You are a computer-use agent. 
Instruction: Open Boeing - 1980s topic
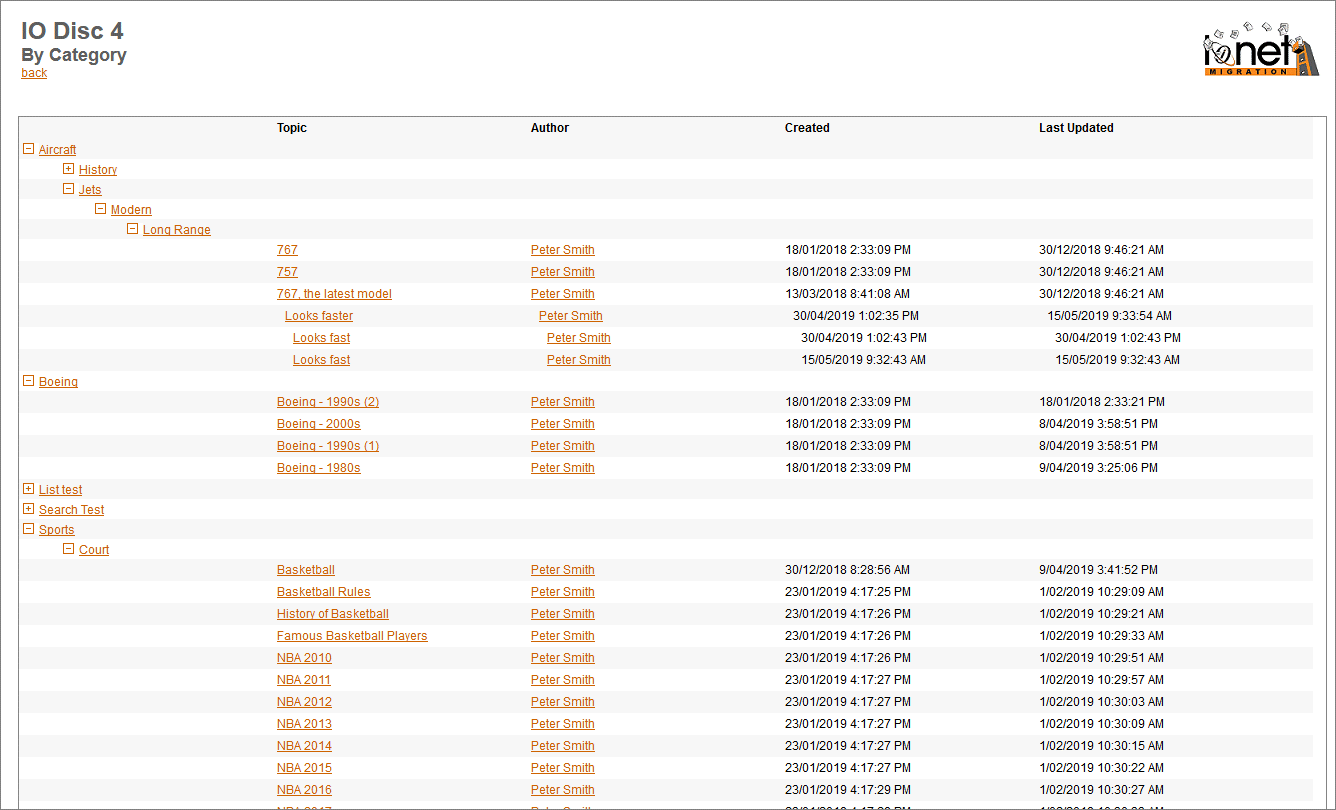point(319,468)
